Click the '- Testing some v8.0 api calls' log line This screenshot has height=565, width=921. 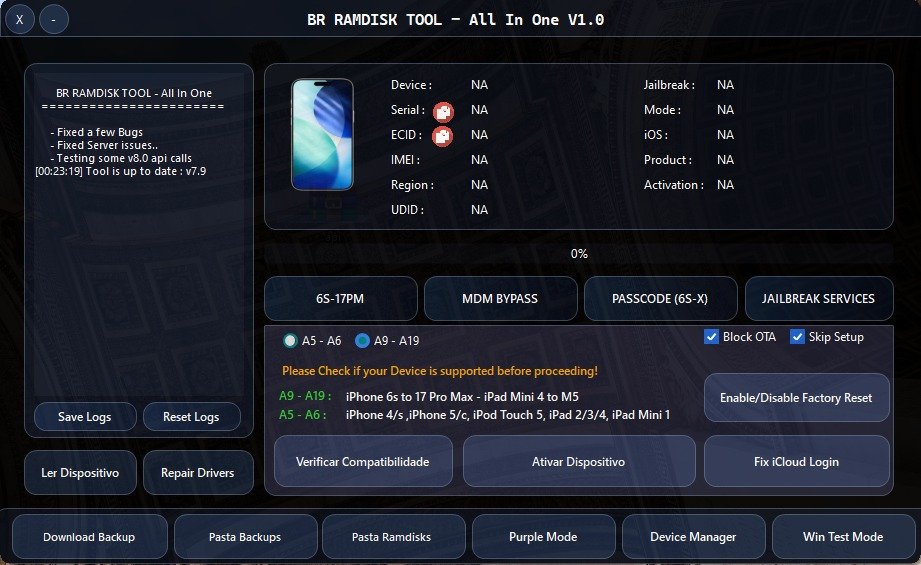(121, 158)
